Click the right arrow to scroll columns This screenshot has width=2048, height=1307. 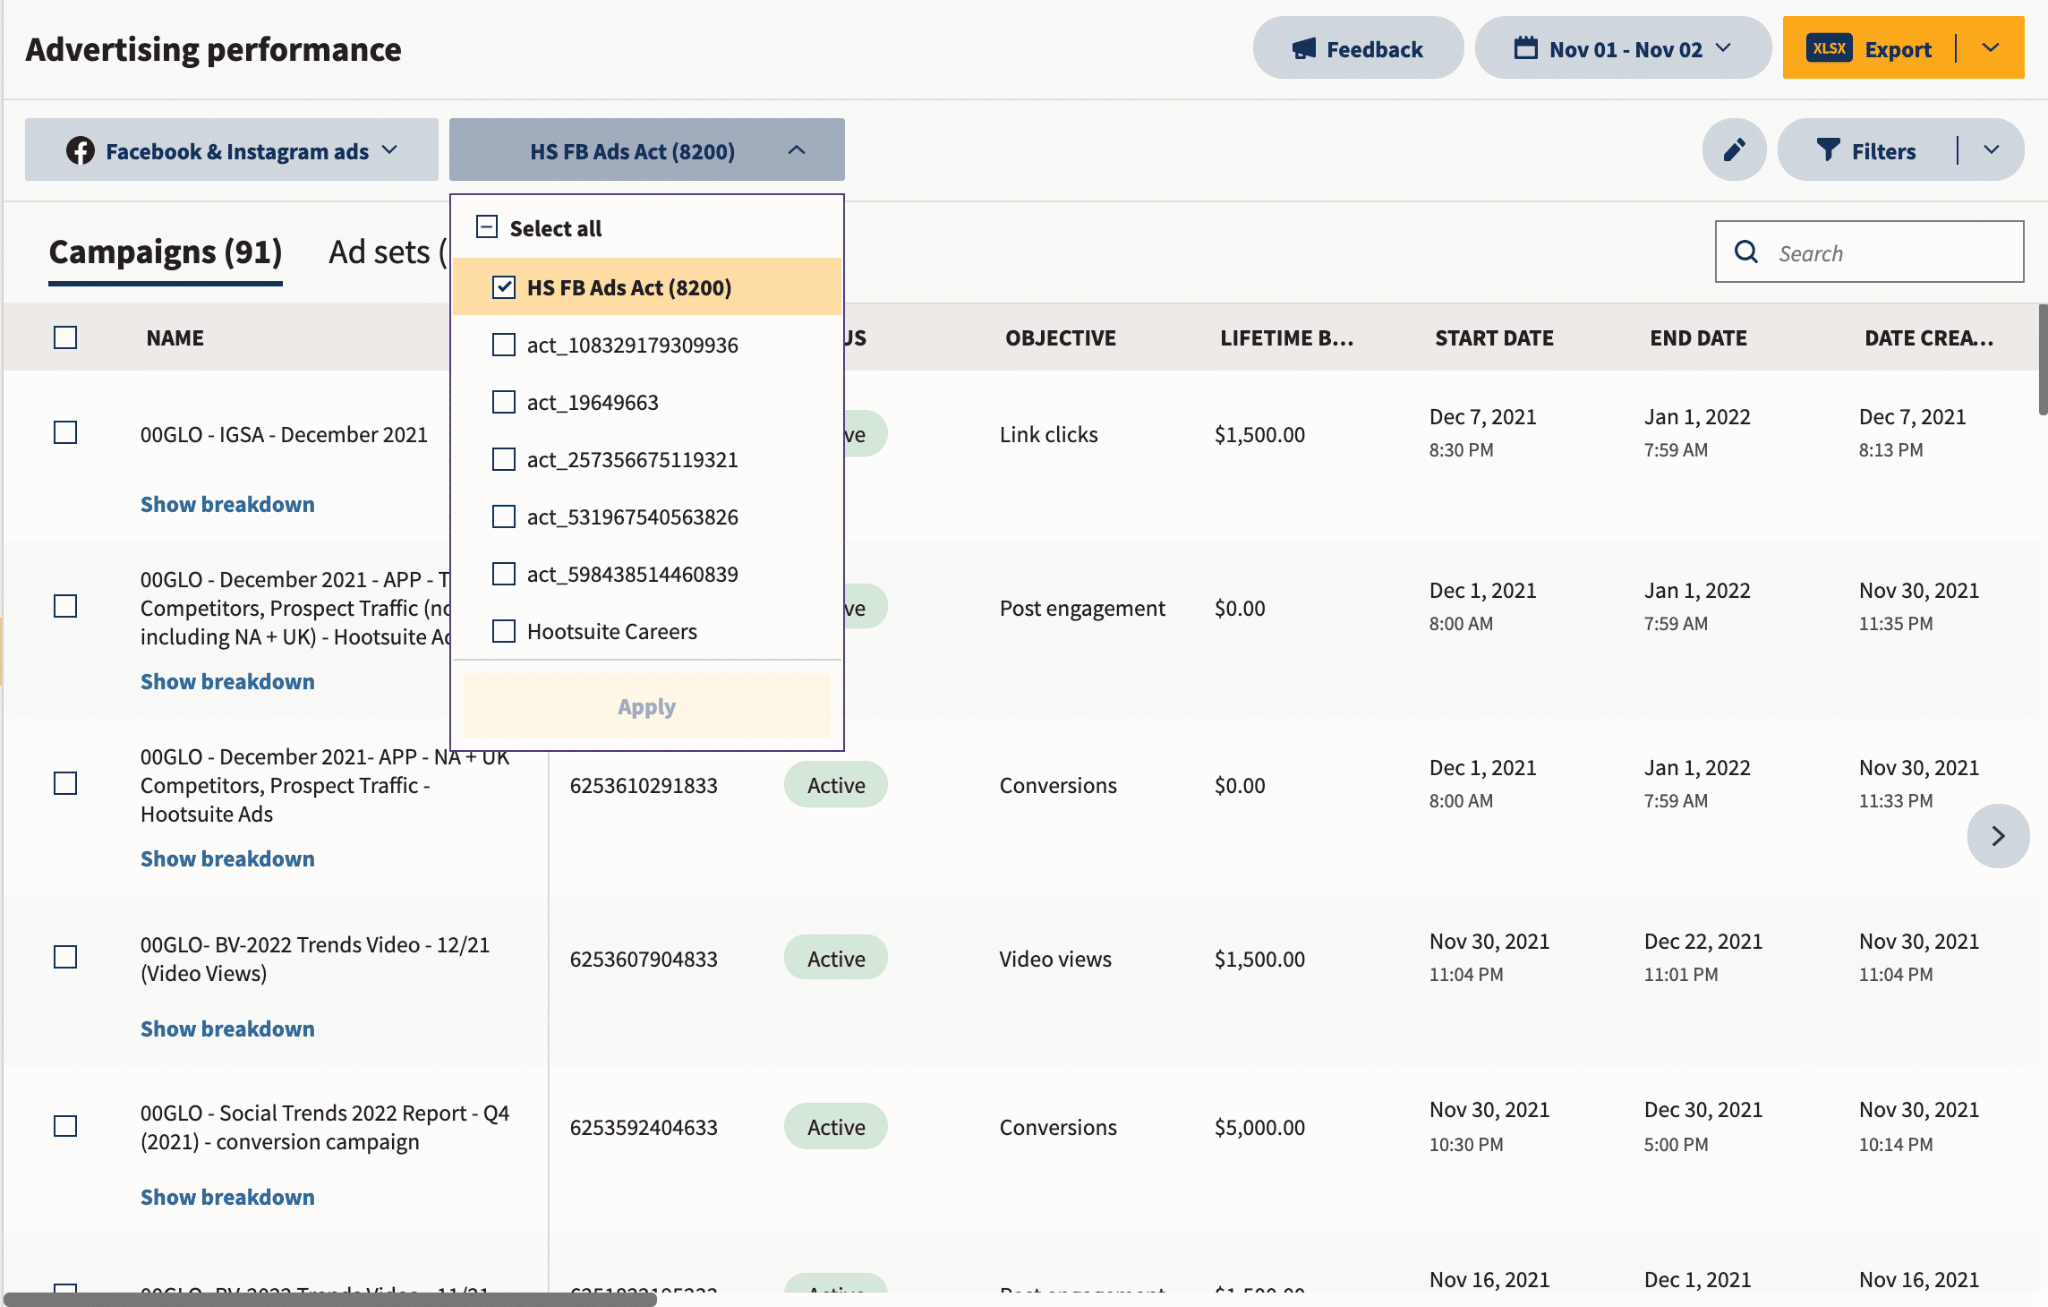(x=1997, y=836)
